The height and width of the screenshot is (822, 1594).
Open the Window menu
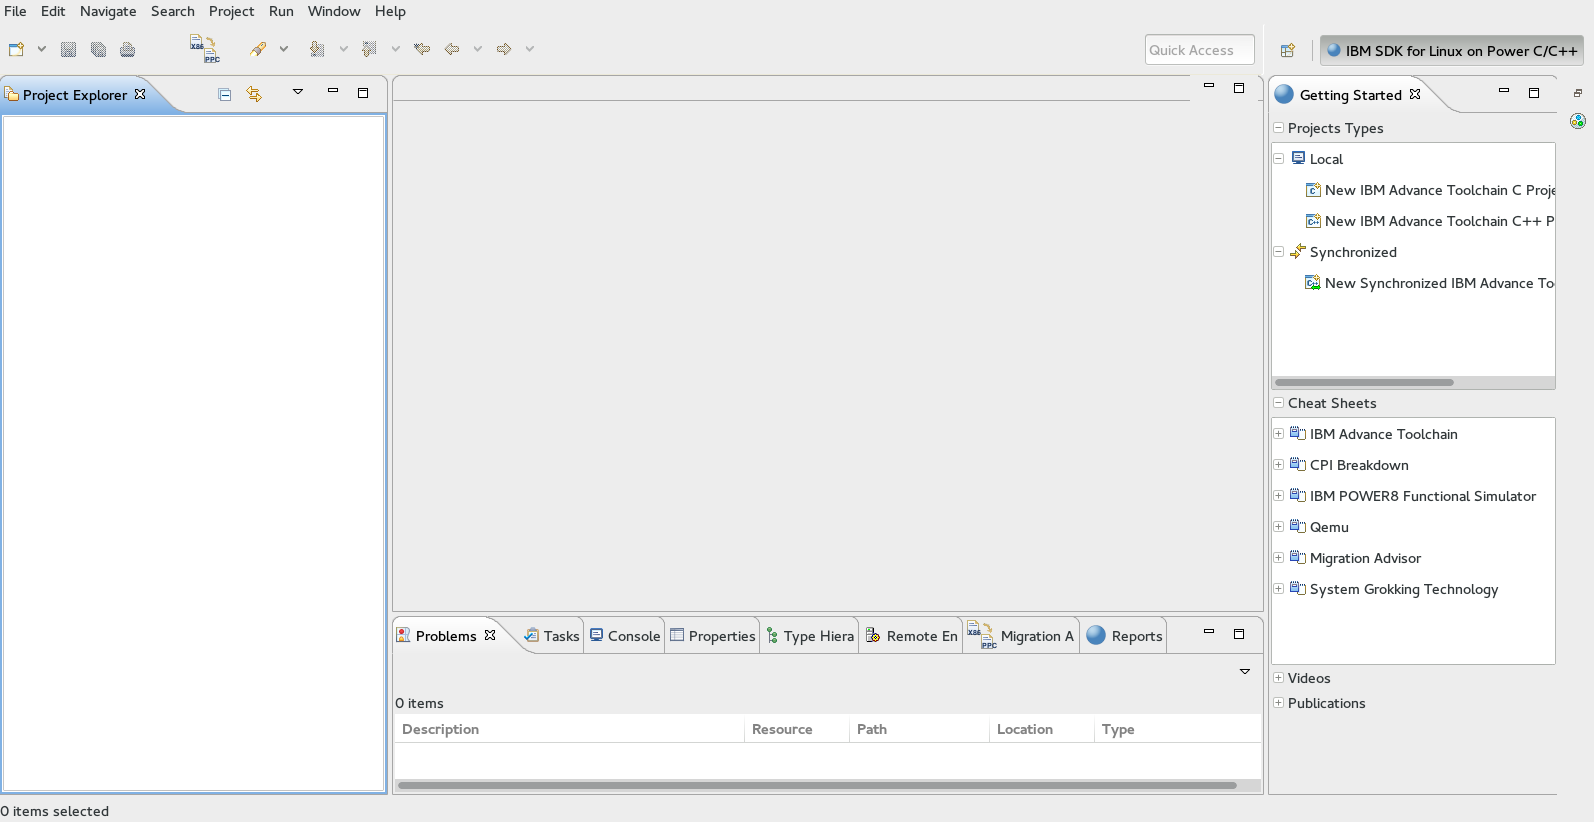(334, 11)
